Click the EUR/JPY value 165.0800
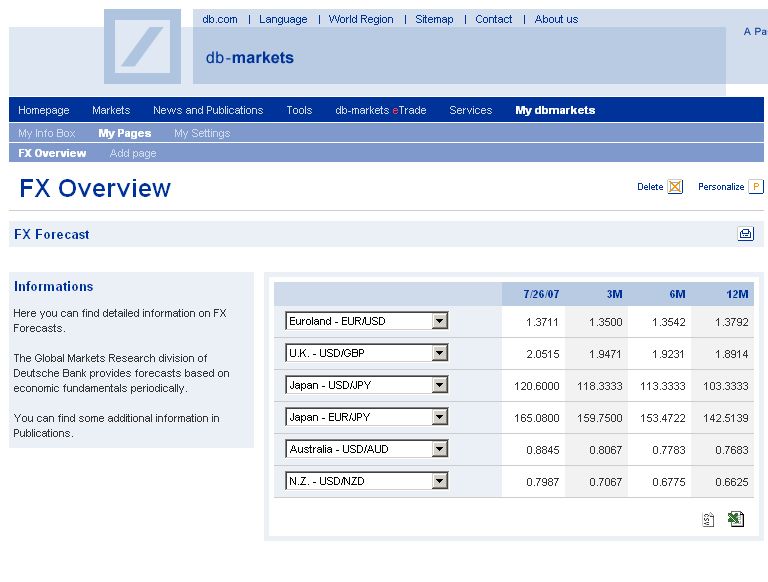This screenshot has width=768, height=582. [537, 418]
